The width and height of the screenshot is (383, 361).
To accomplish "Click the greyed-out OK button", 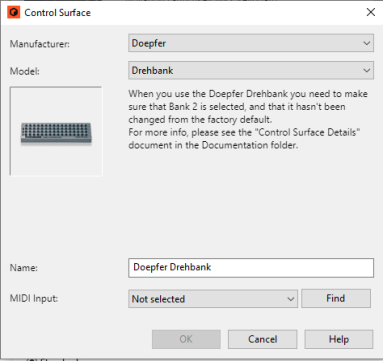I will pos(186,339).
